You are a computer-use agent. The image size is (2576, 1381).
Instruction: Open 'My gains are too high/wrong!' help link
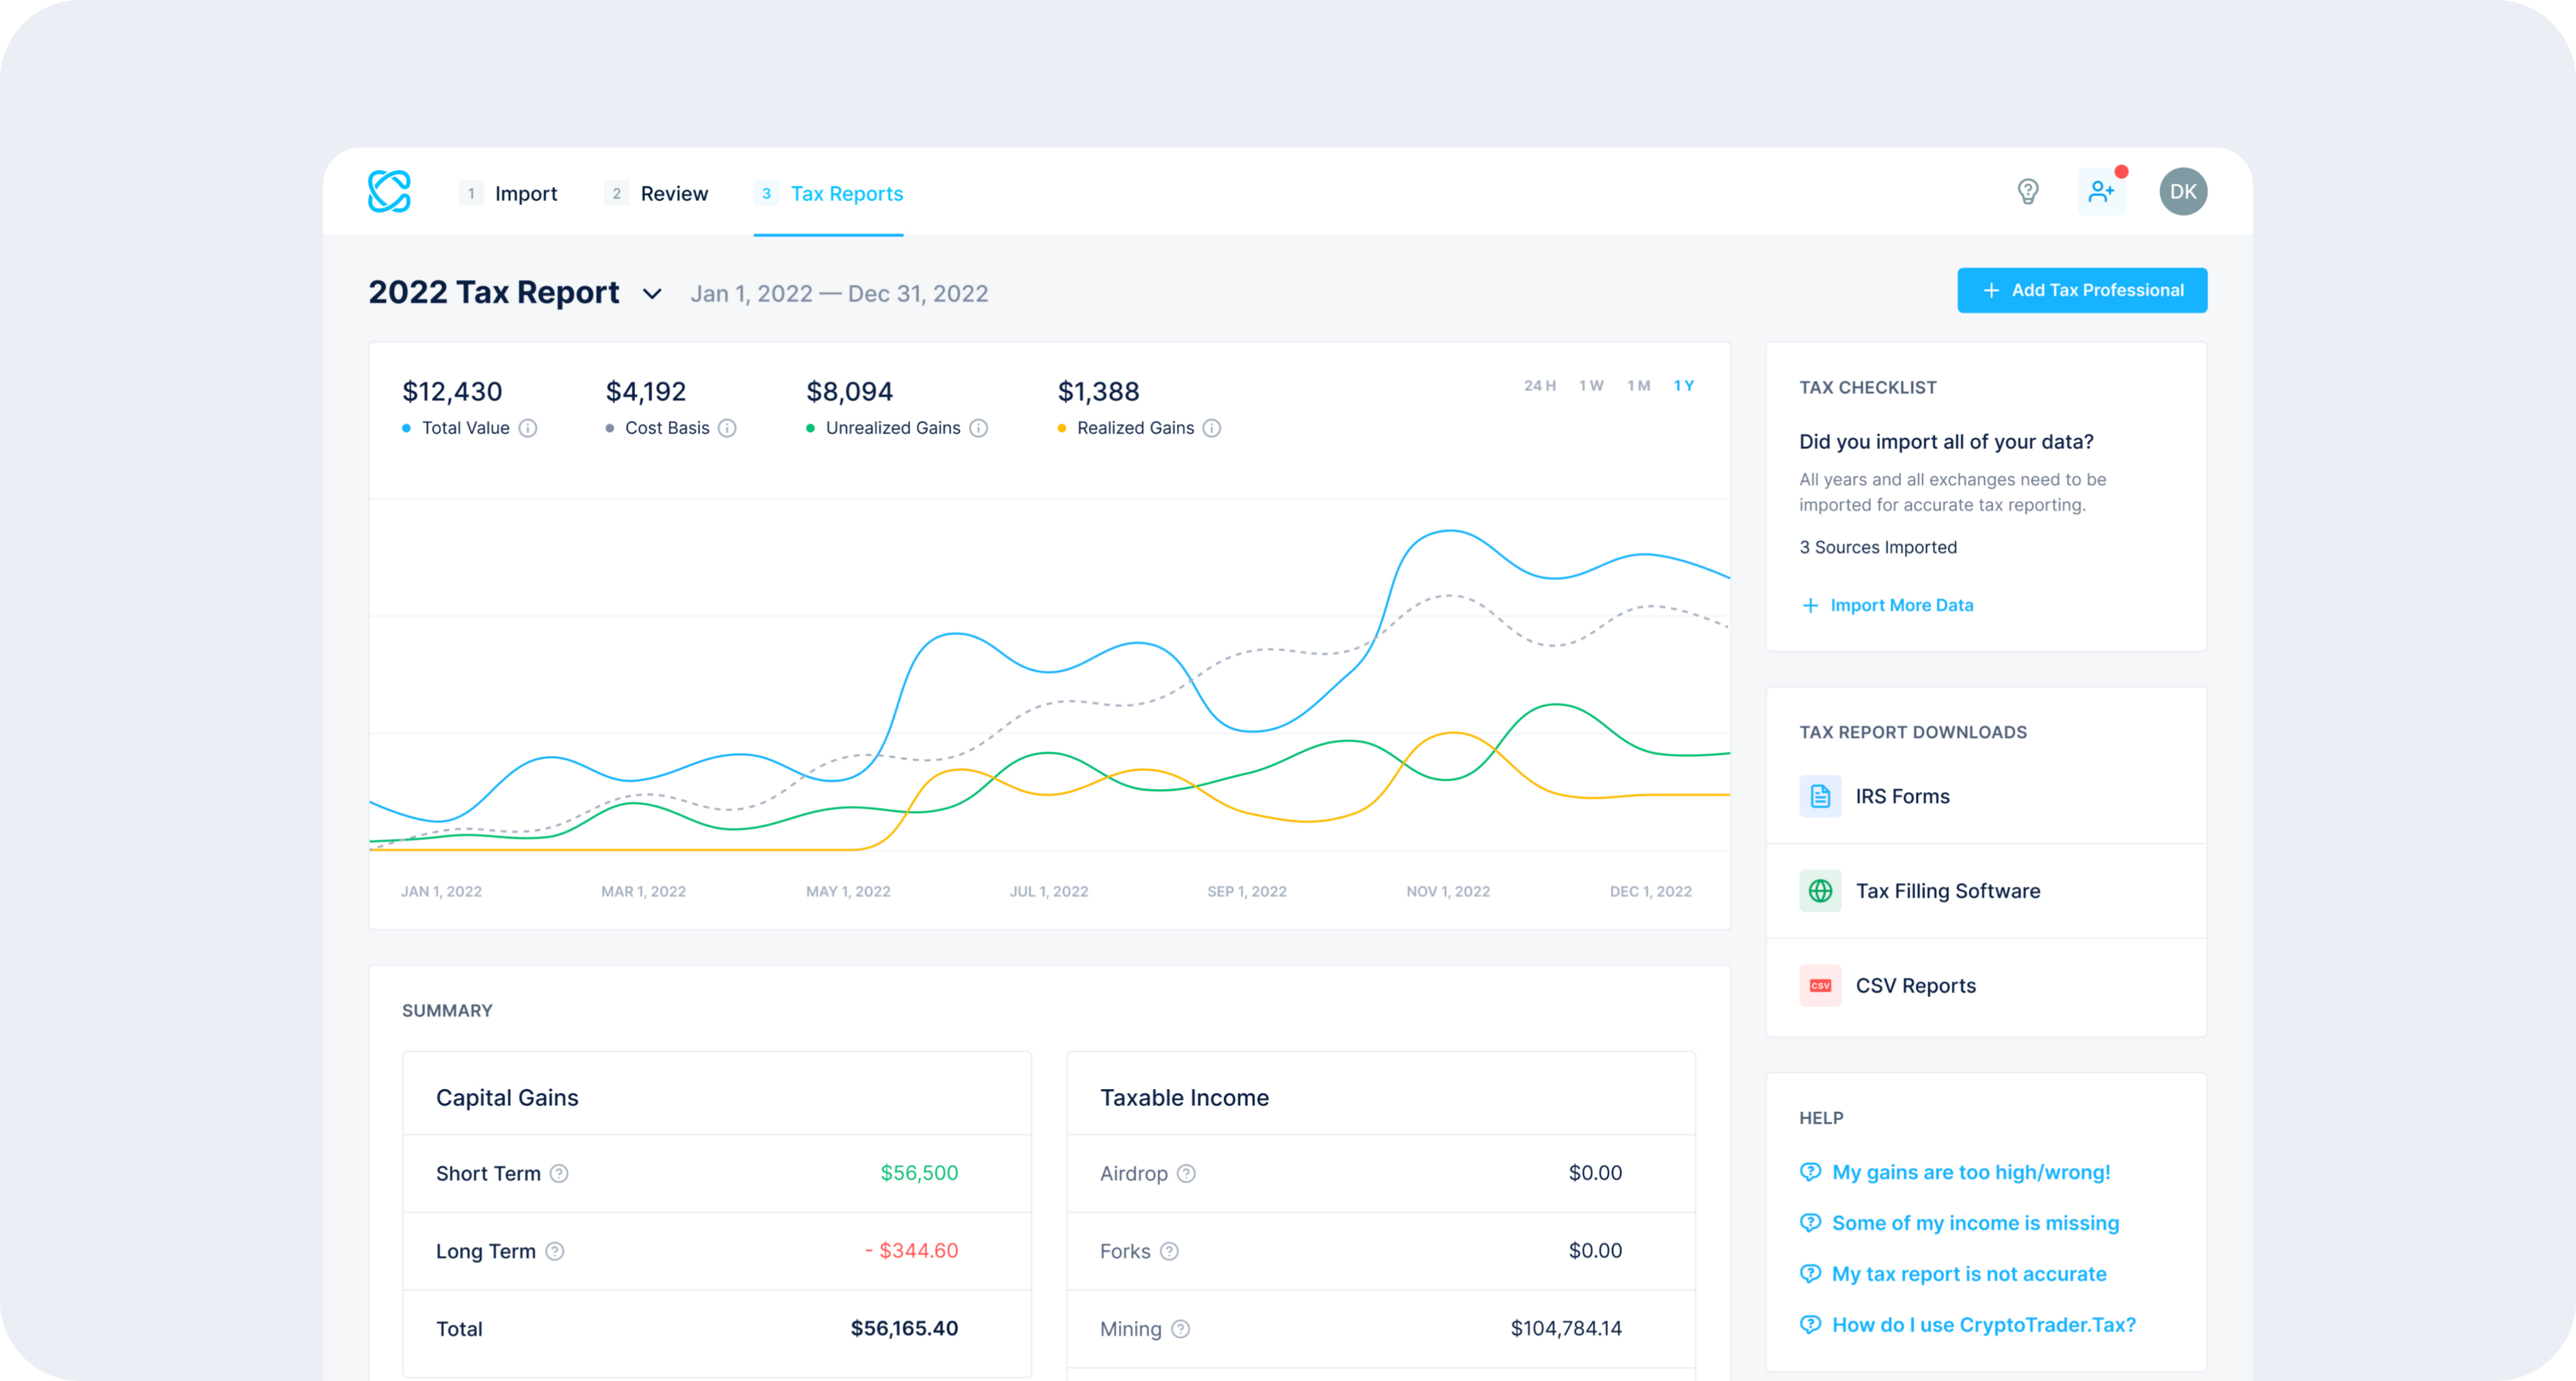pyautogui.click(x=1971, y=1172)
